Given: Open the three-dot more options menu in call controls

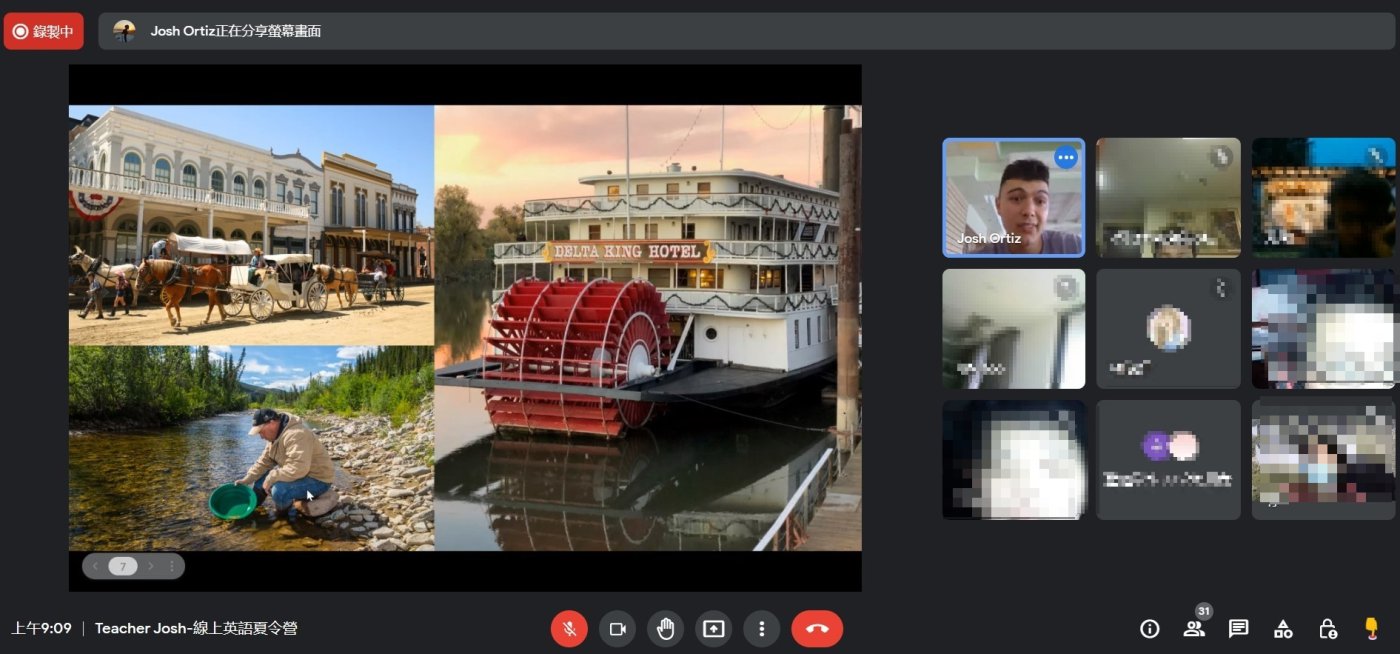Looking at the screenshot, I should click(761, 629).
